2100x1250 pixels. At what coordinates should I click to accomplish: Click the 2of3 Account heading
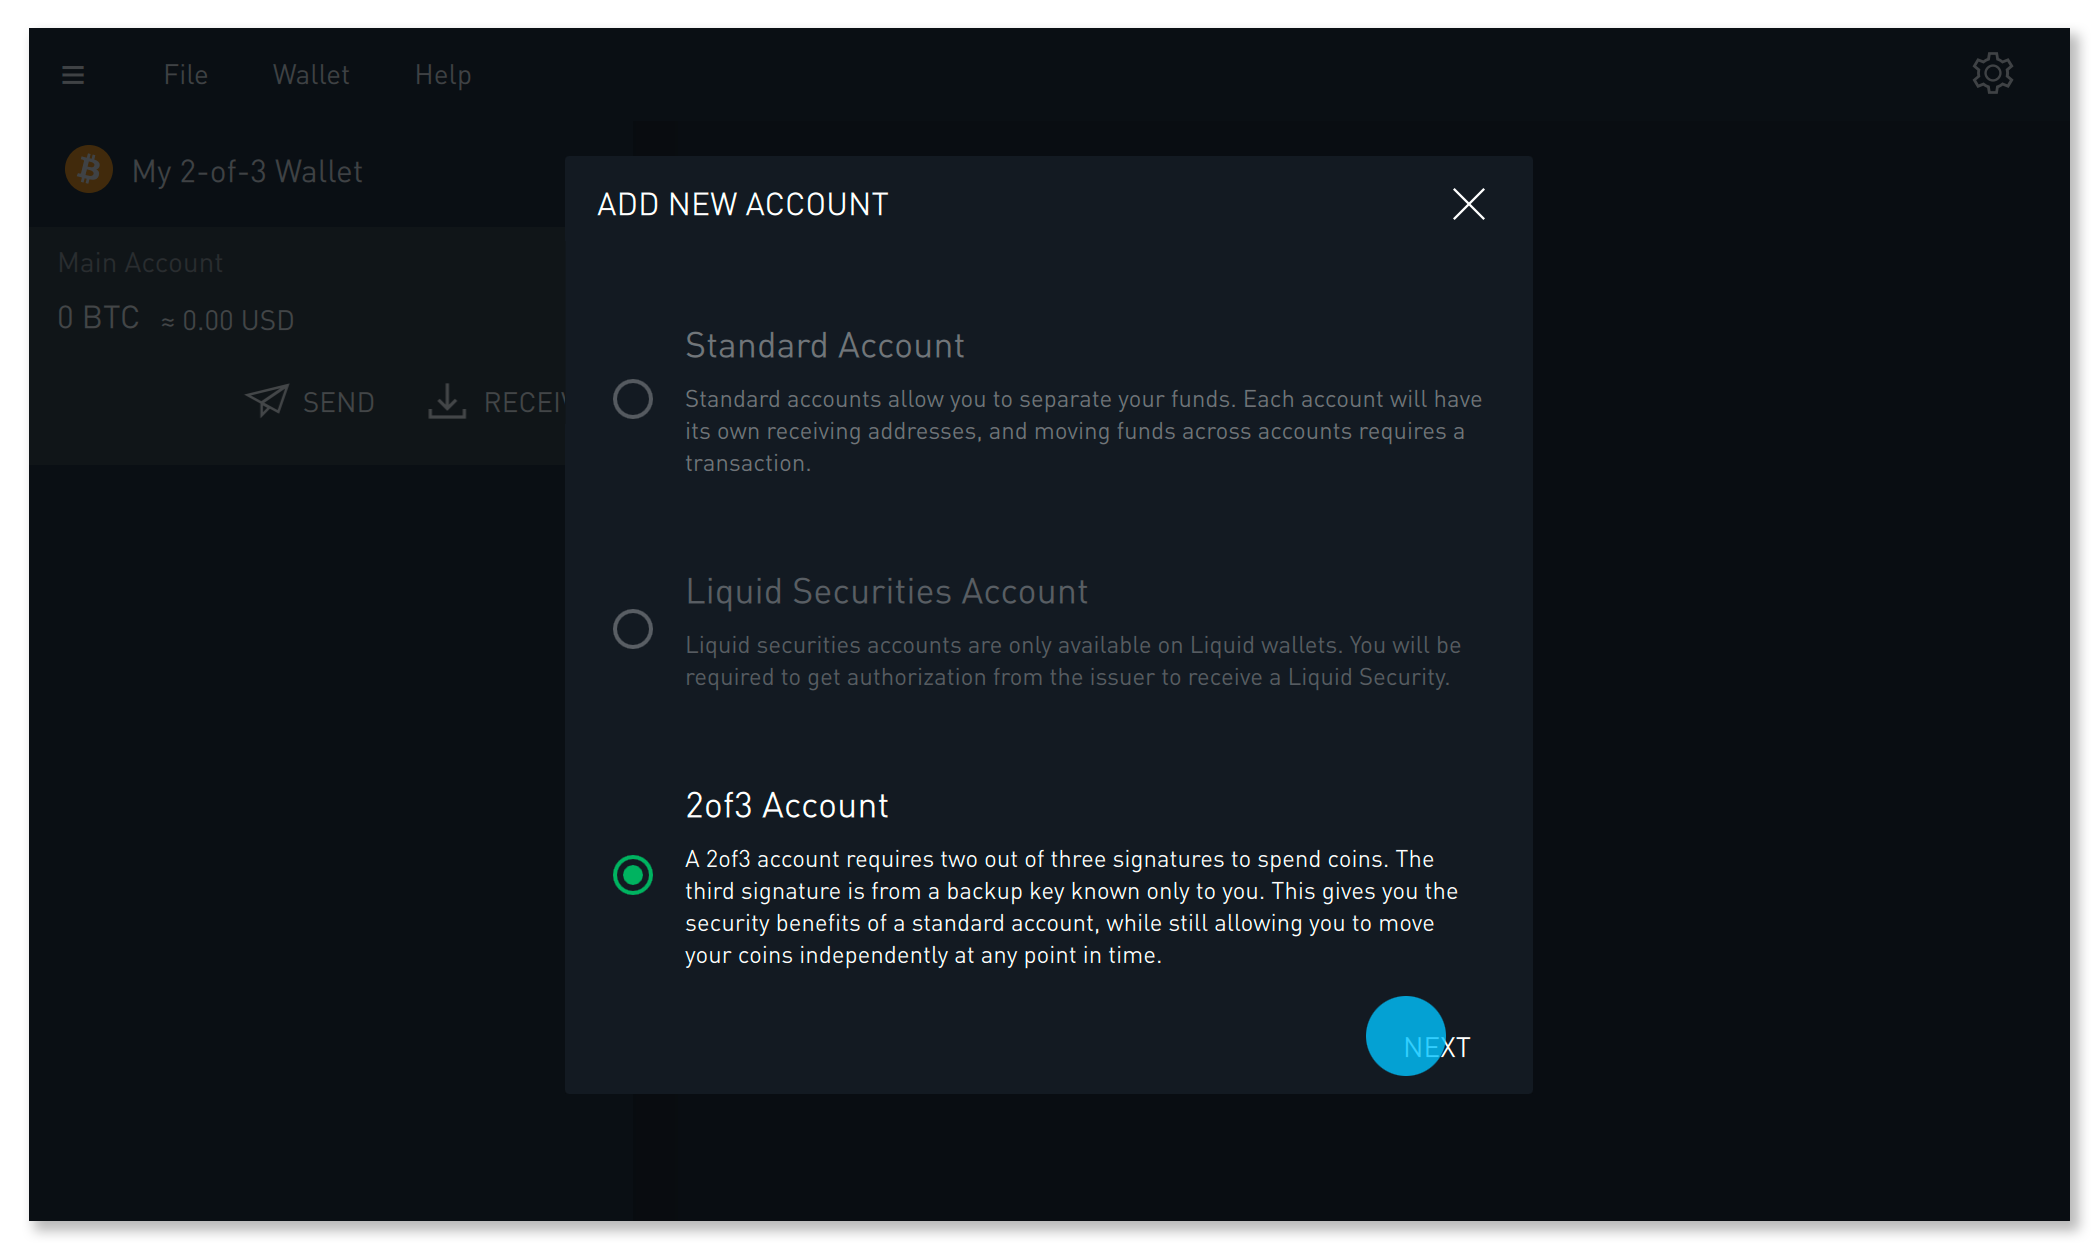pyautogui.click(x=787, y=805)
